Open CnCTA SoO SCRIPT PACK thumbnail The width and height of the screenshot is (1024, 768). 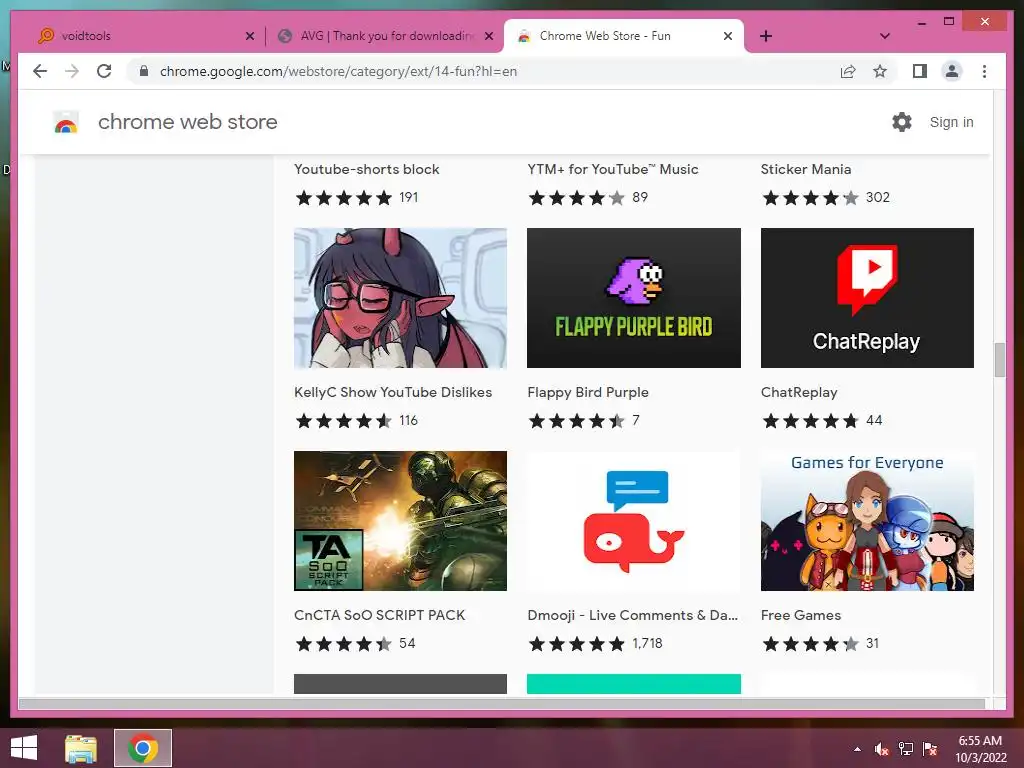(400, 521)
